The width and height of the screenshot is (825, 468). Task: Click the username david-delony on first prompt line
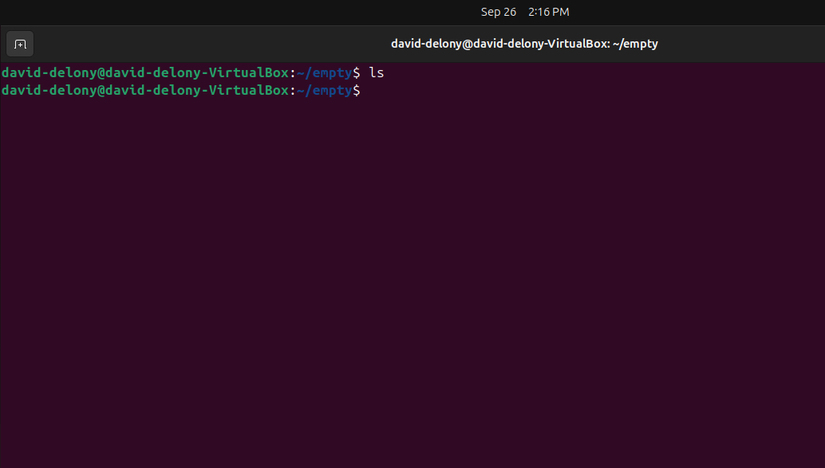pyautogui.click(x=50, y=73)
